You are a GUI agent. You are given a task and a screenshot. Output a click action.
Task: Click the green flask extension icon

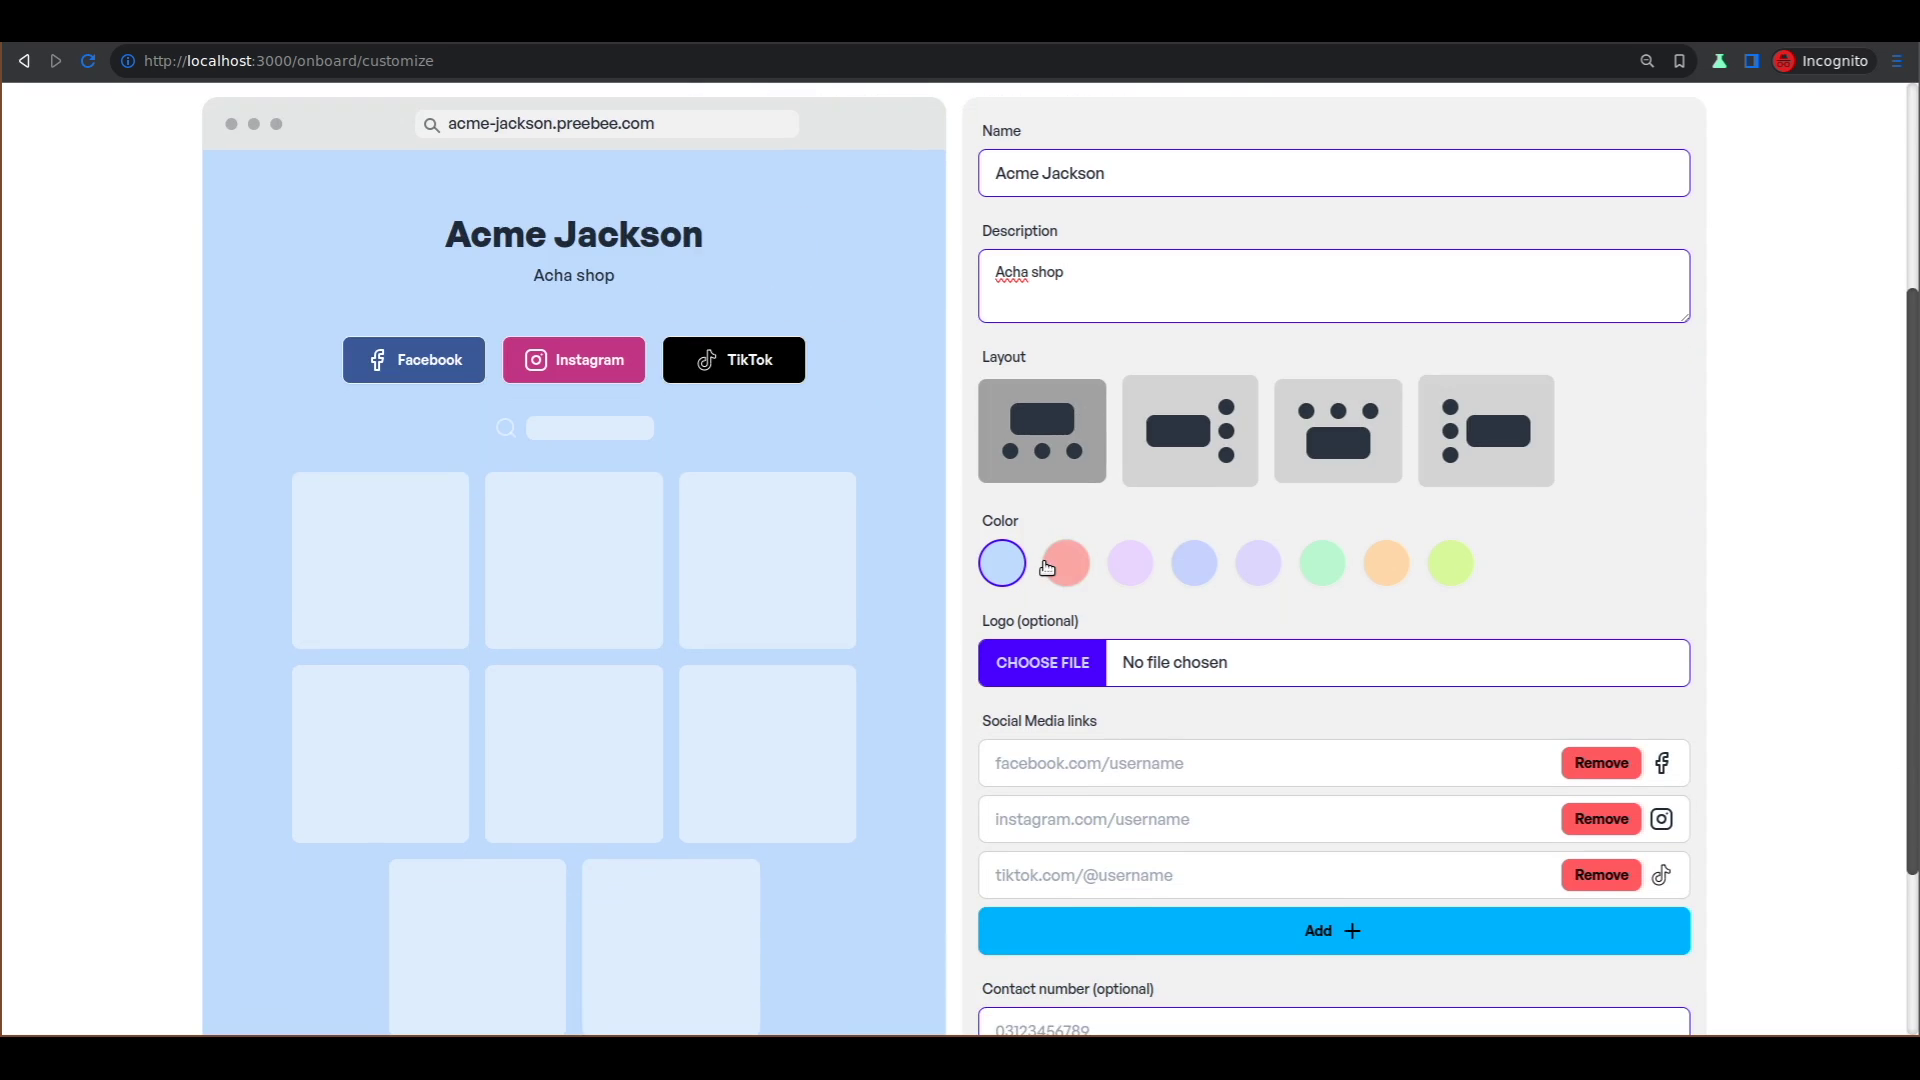1719,61
